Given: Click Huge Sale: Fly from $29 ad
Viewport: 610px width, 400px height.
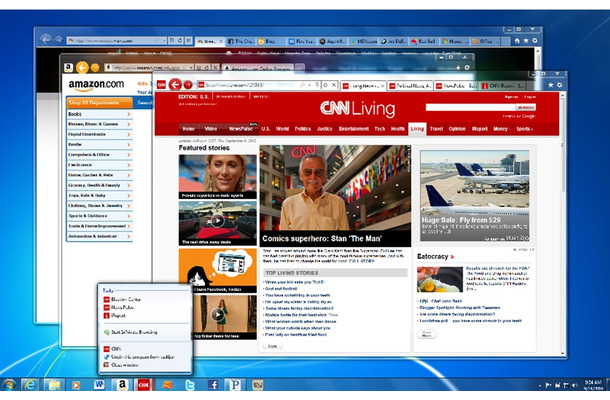Looking at the screenshot, I should click(475, 196).
